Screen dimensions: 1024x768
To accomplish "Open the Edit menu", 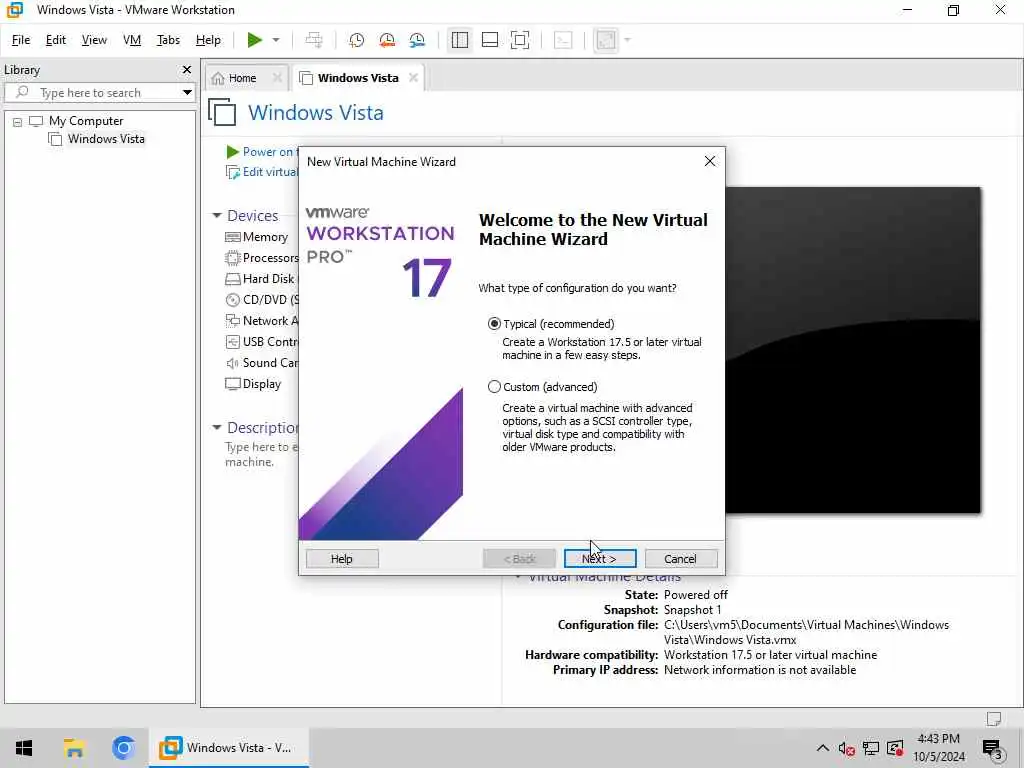I will [x=56, y=40].
